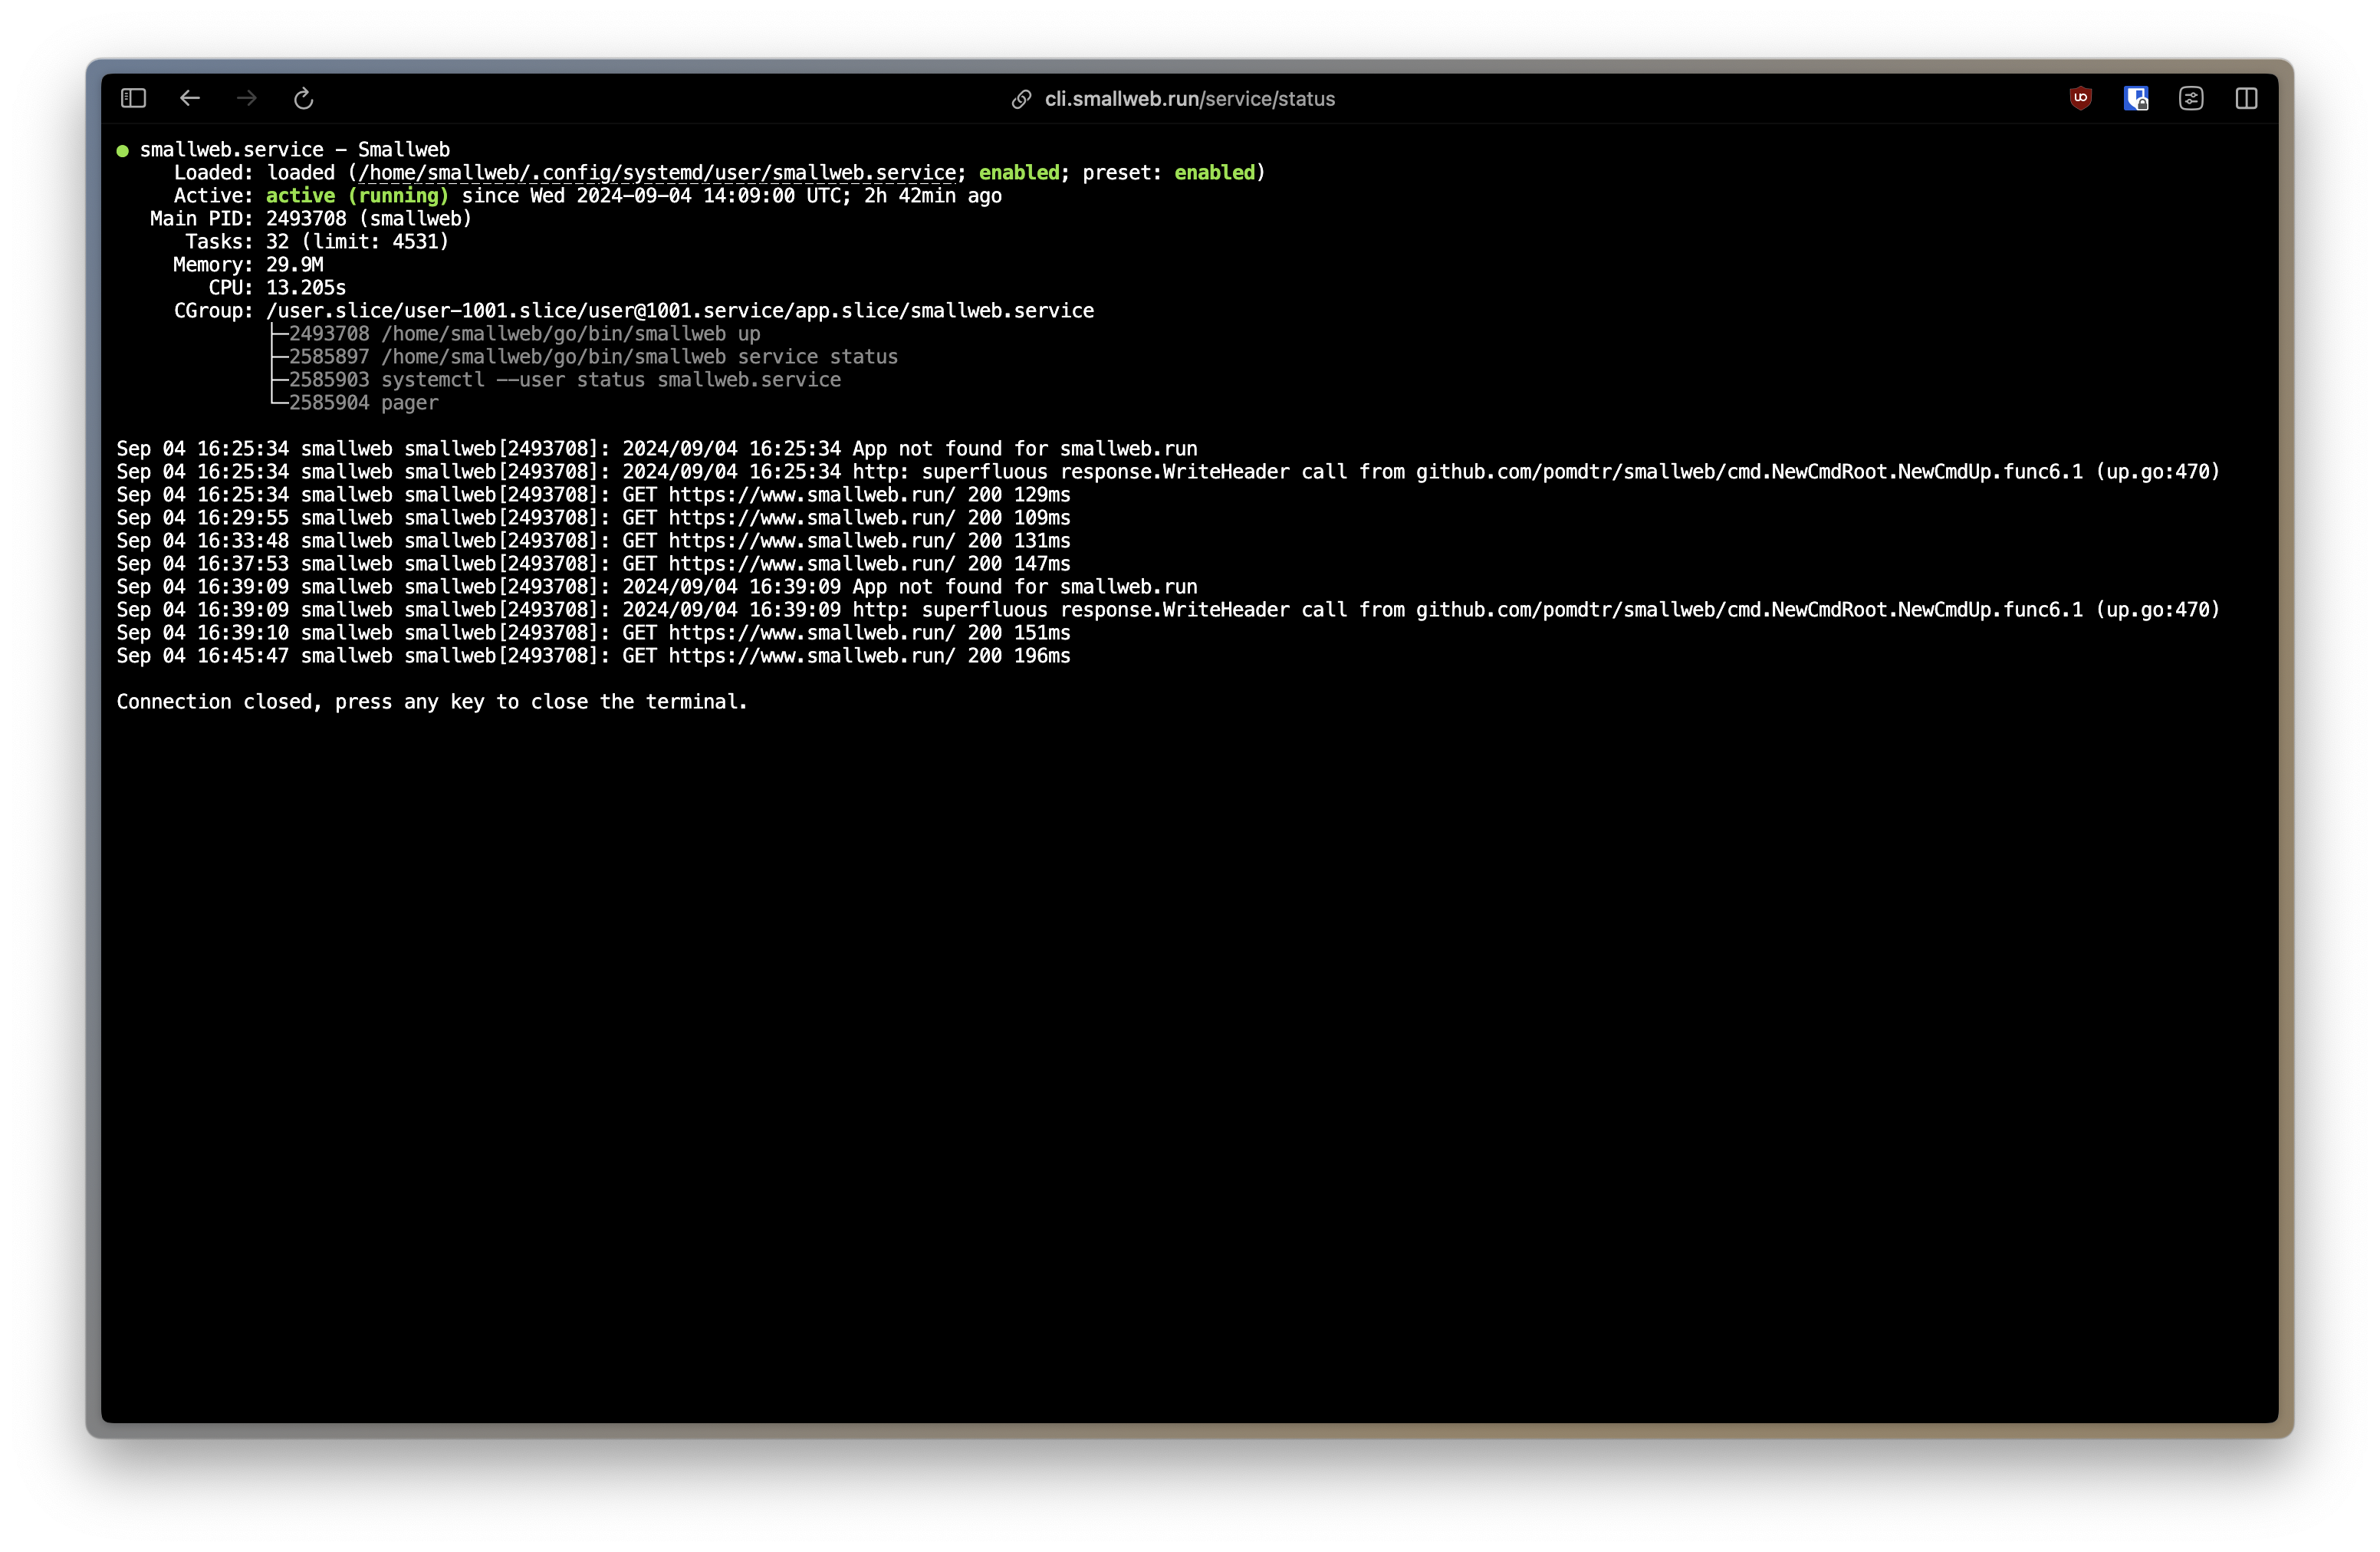Open the site settings controls icon
This screenshot has height=1552, width=2380.
[x=2191, y=98]
